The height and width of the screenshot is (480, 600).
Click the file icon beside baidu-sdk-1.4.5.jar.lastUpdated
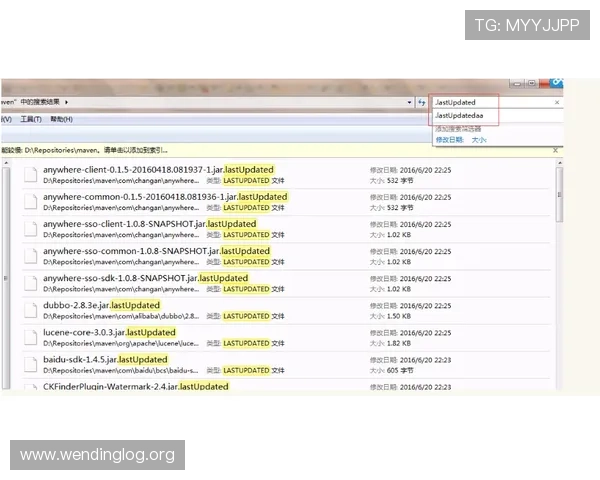pos(31,364)
